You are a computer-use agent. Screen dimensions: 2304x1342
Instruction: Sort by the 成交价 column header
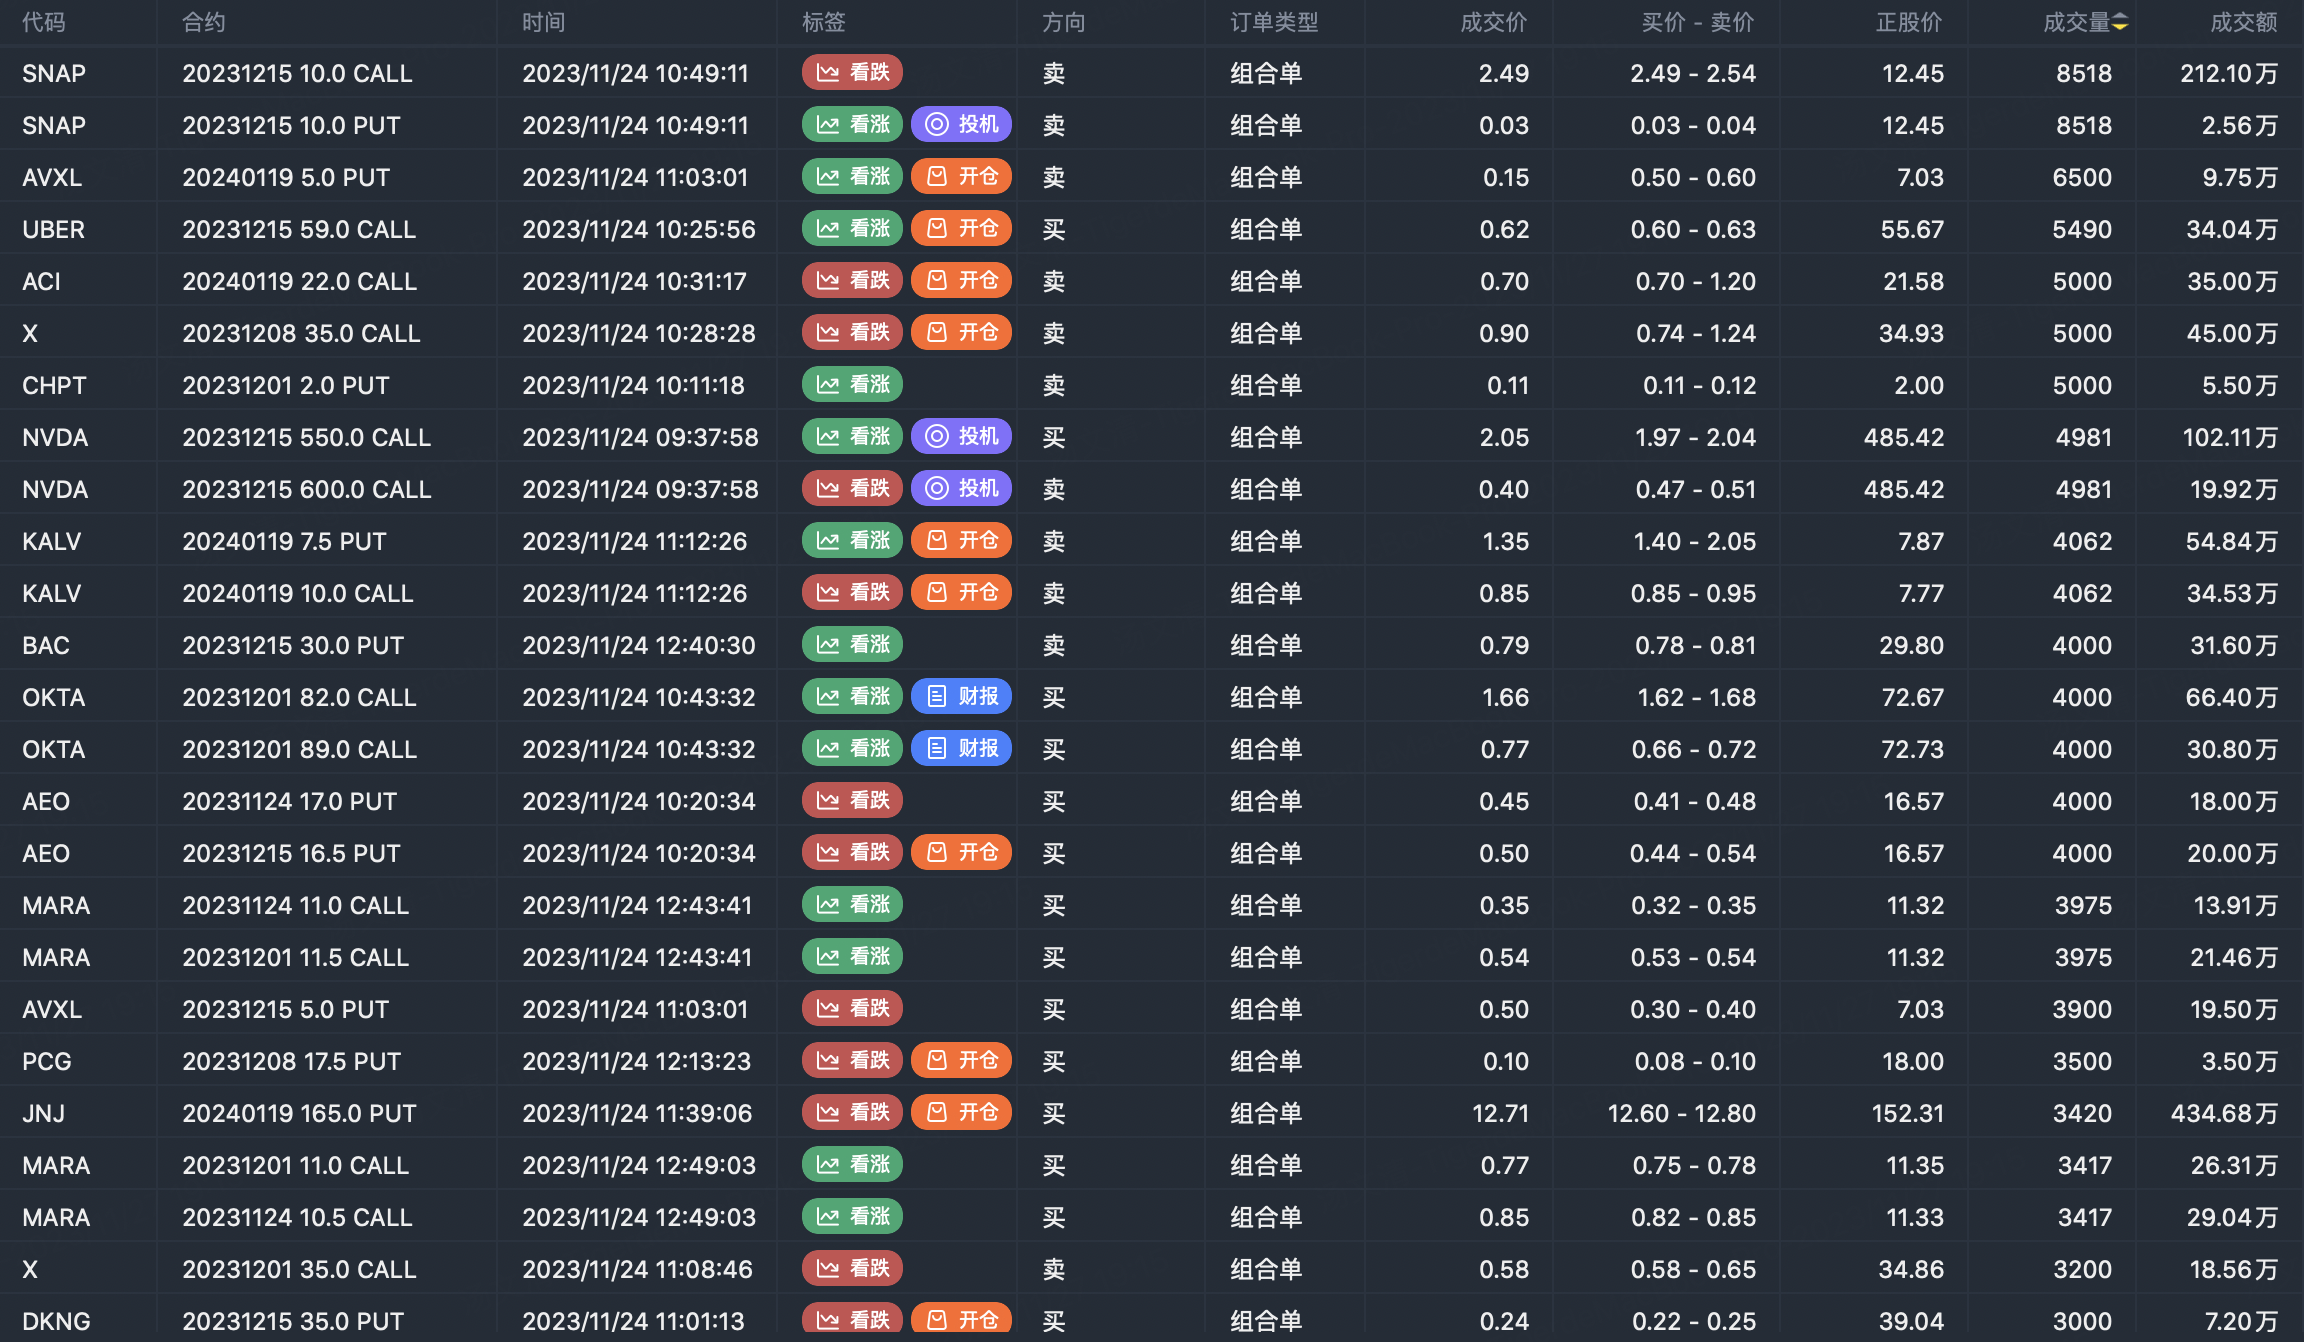[x=1493, y=23]
